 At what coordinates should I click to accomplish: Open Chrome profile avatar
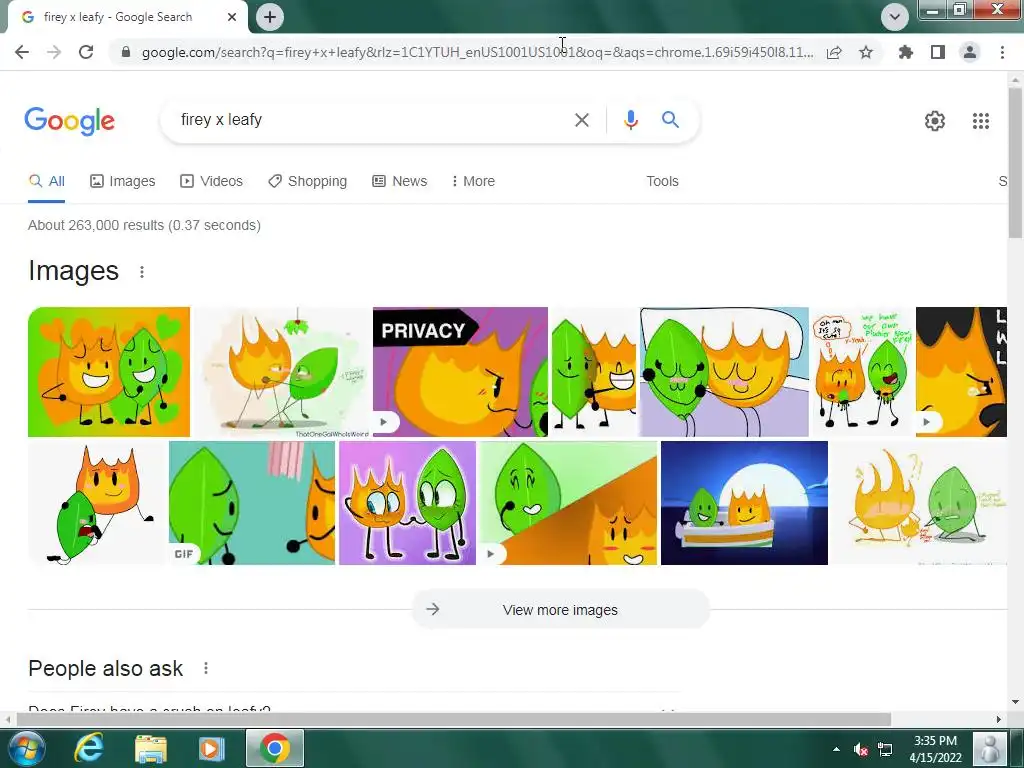(x=970, y=52)
